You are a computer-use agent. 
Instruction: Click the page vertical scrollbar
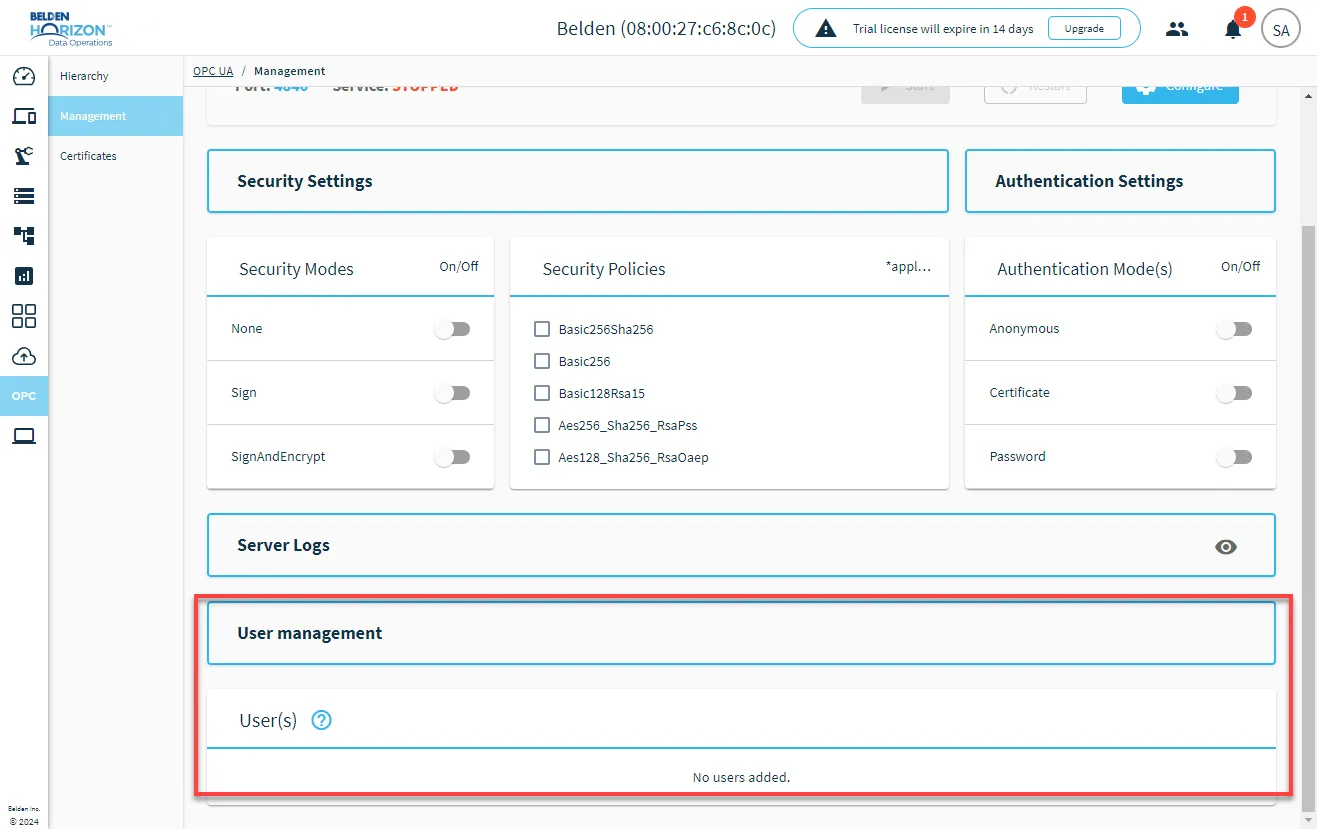pos(1308,518)
